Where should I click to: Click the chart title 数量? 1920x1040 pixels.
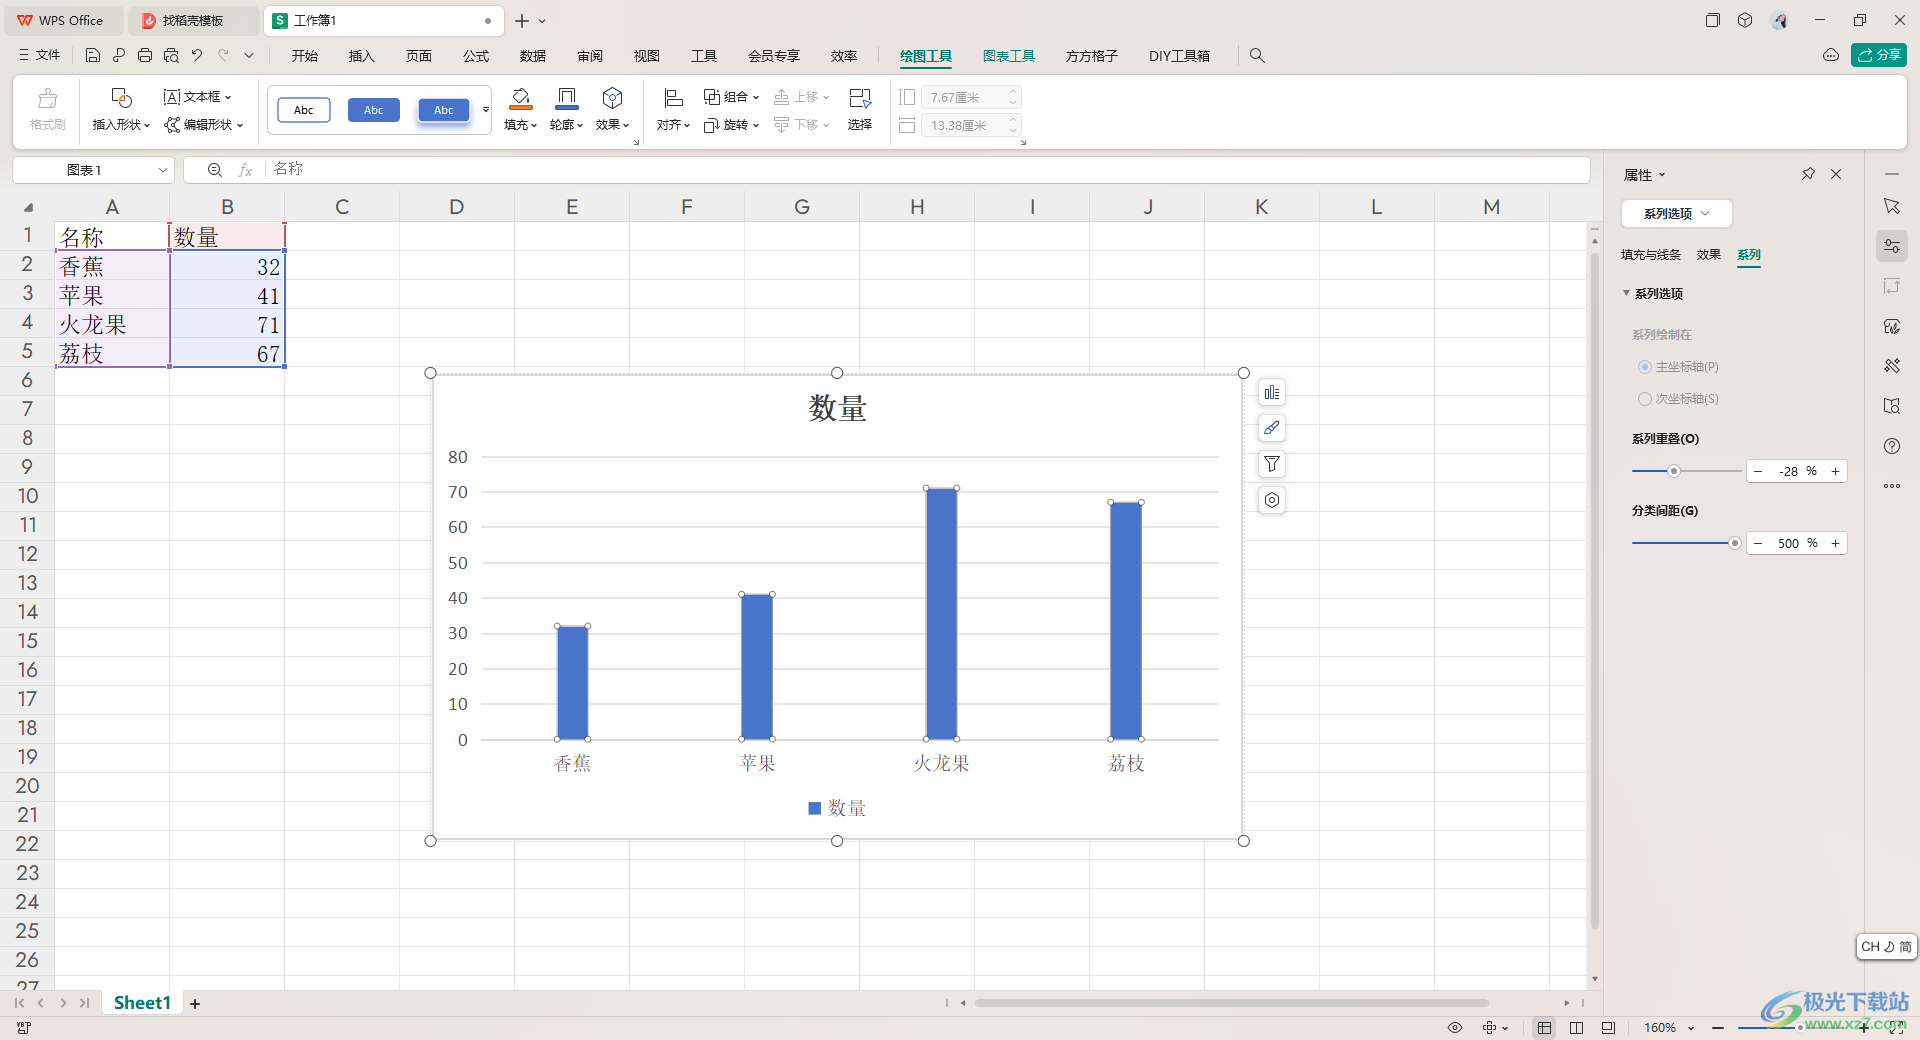837,408
